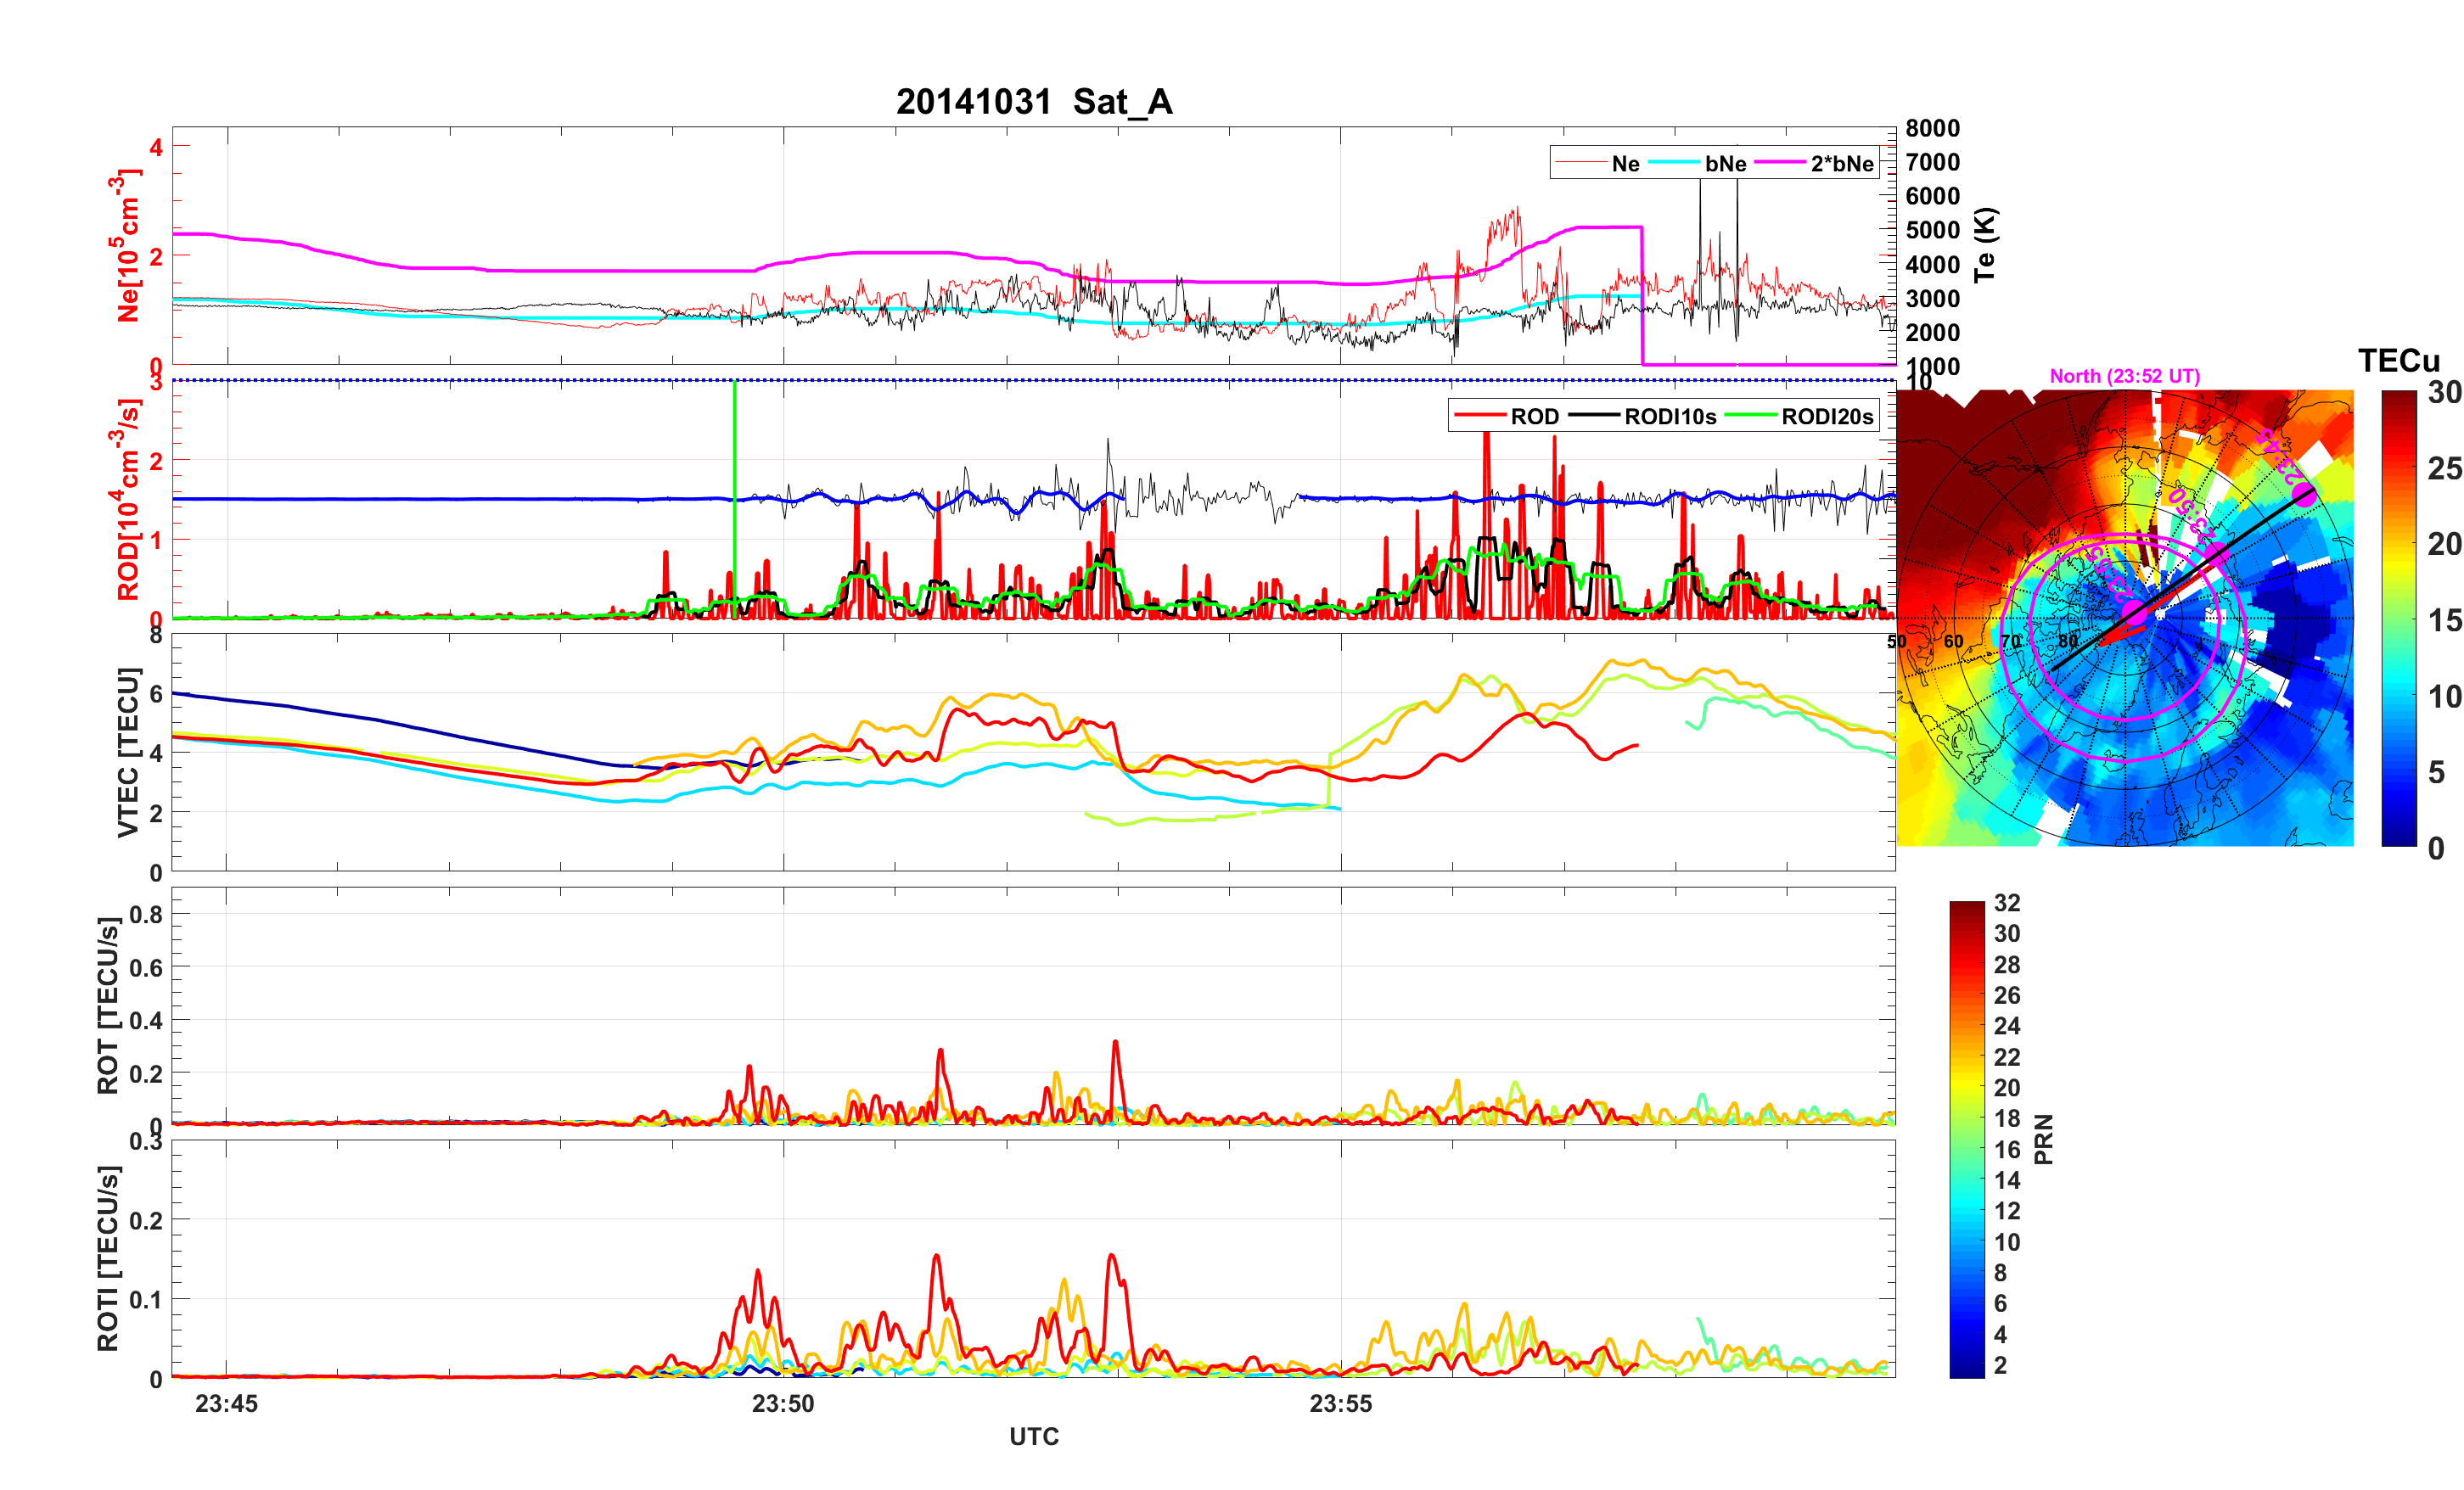Click the magenta 2*bNe legend line sample

(1780, 163)
